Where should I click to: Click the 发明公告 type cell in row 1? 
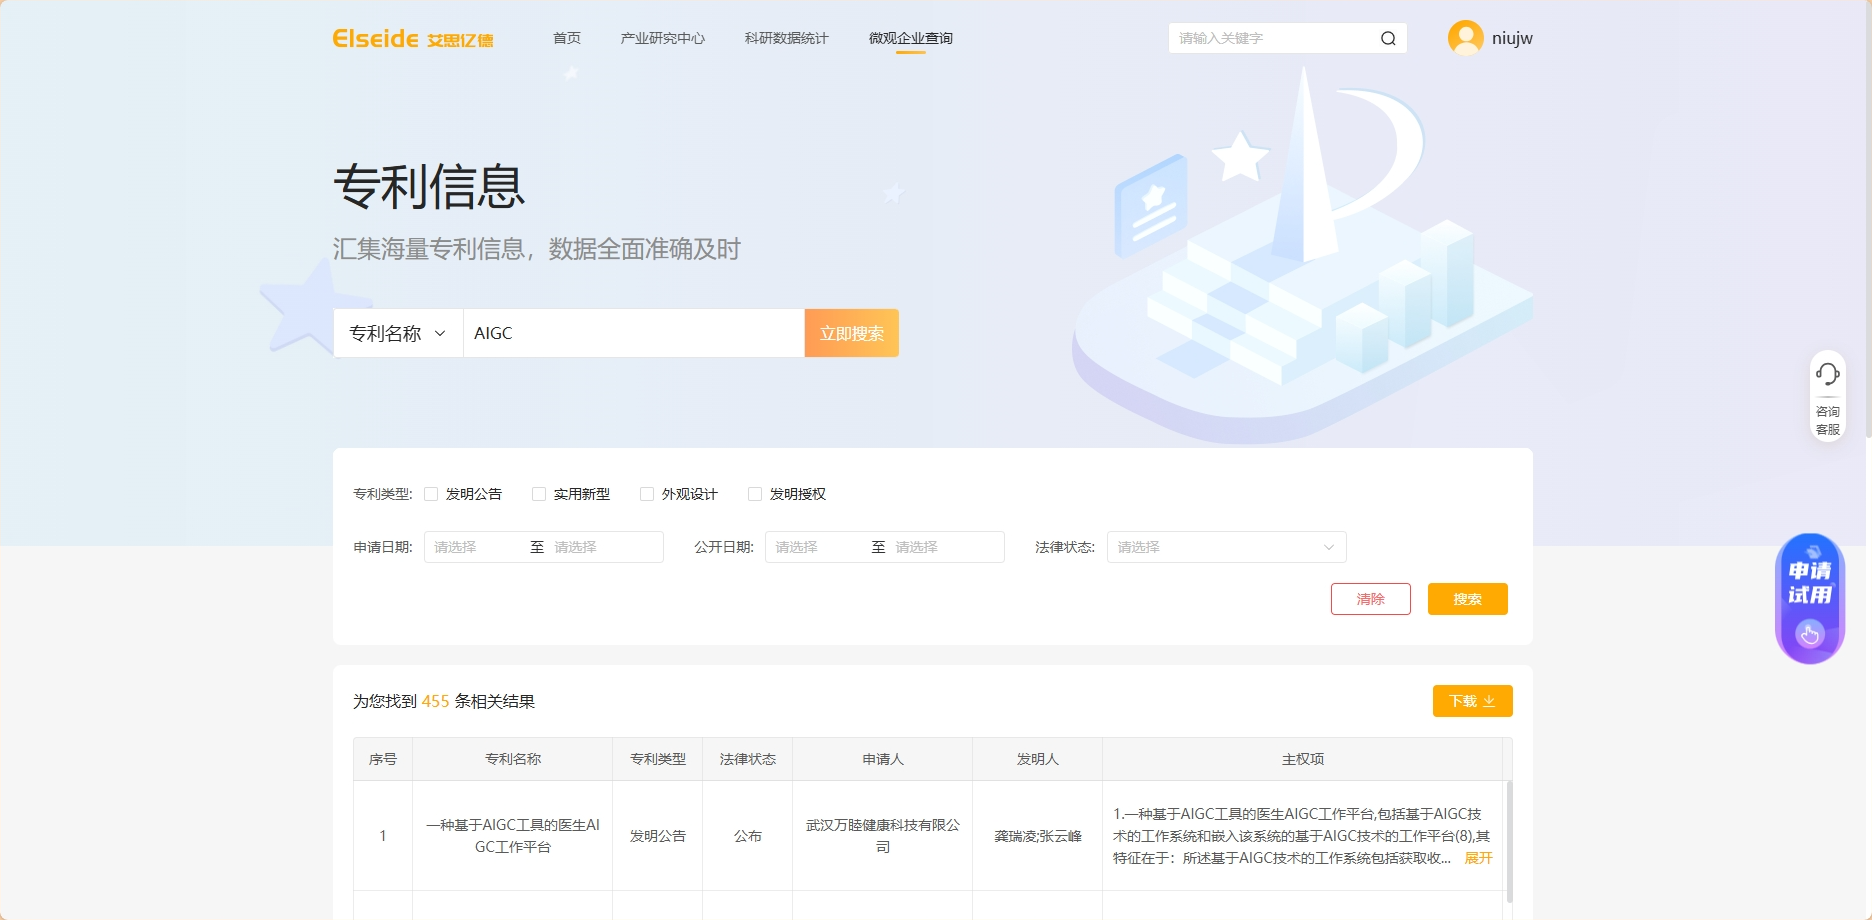658,836
